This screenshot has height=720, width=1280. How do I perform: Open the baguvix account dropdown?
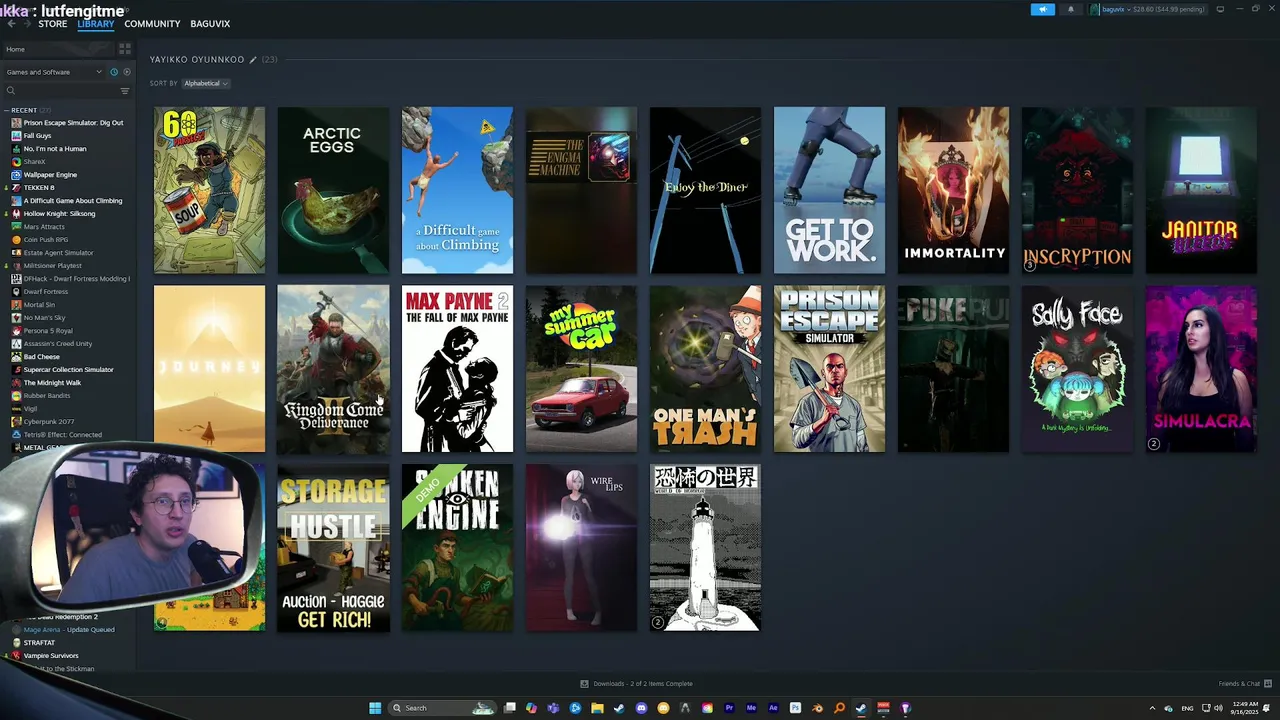tap(1148, 9)
